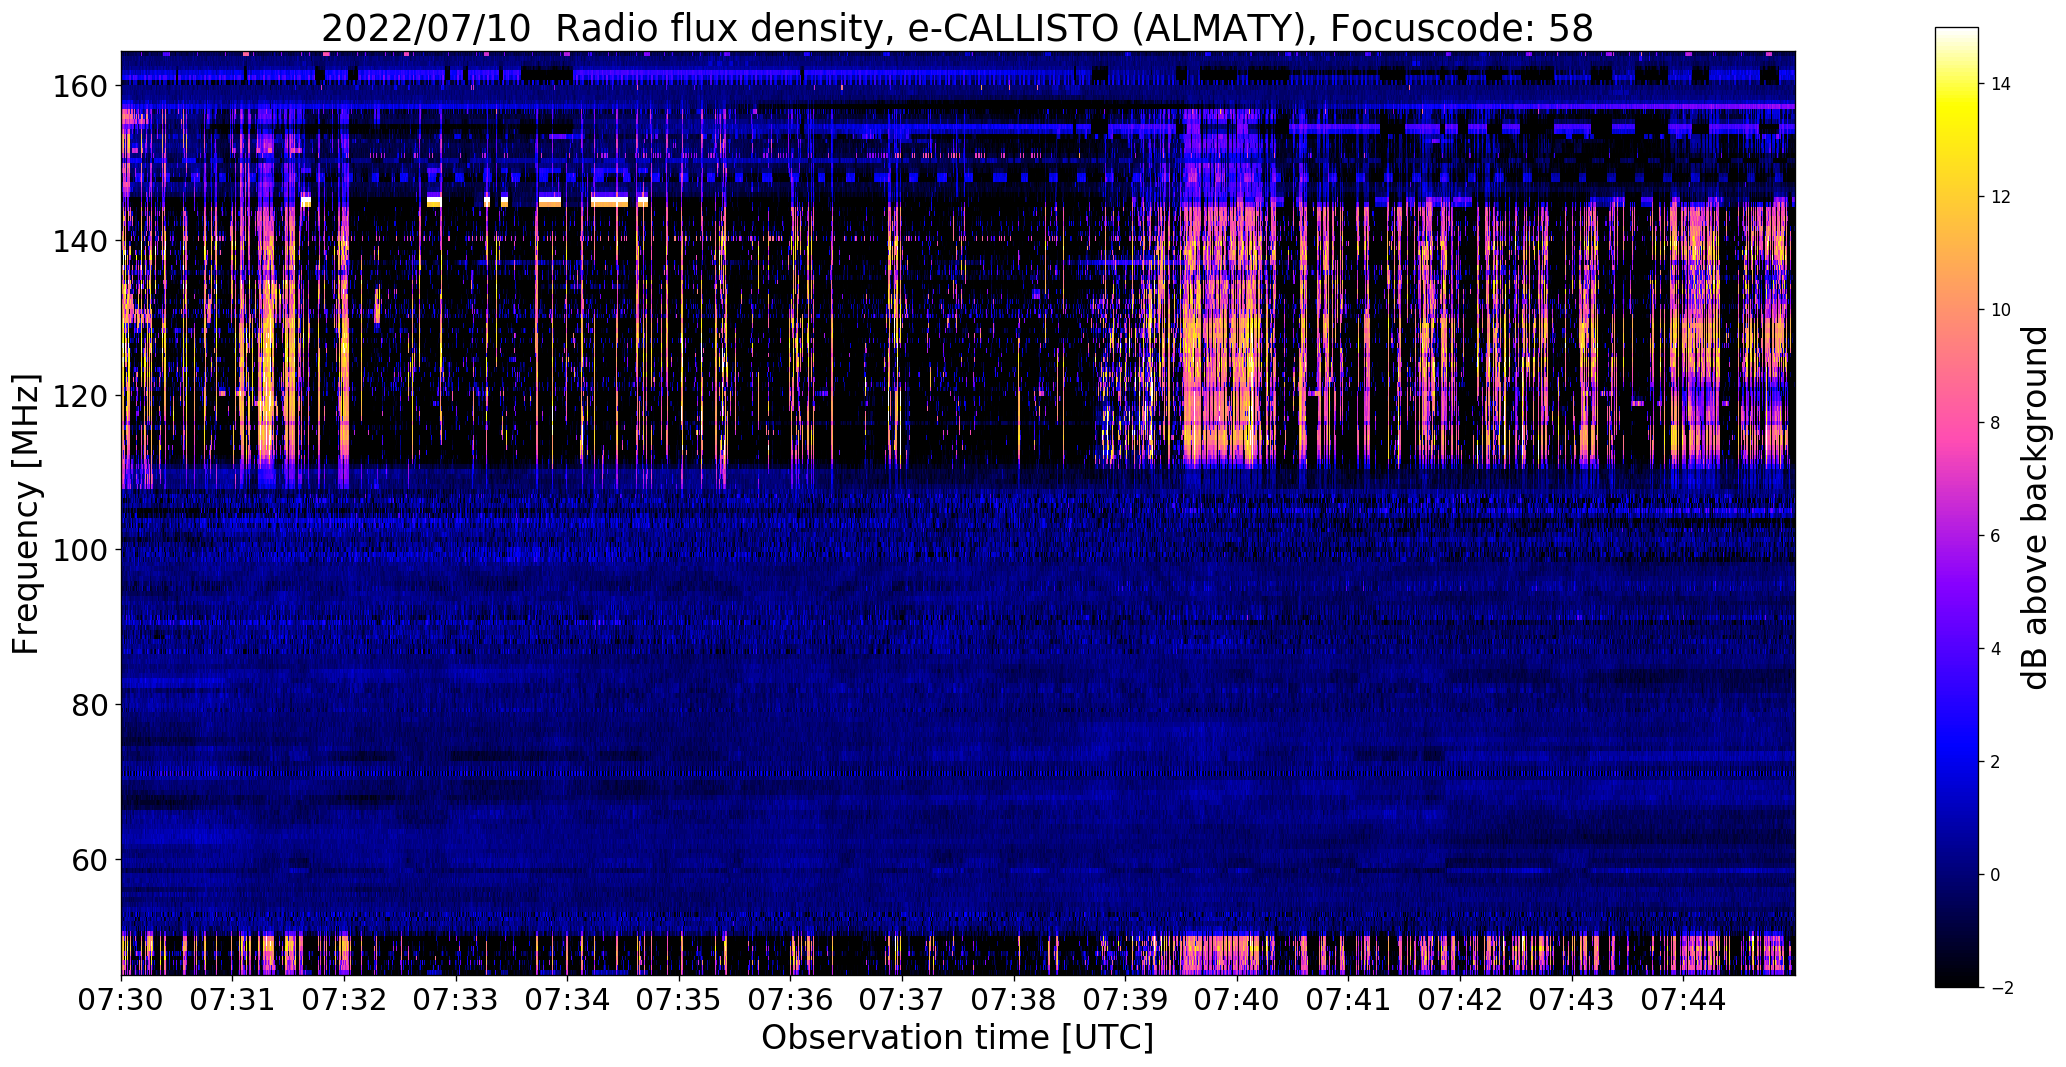Click the 'Frequency [MHz]' axis label
2066x1067 pixels.
pos(26,514)
